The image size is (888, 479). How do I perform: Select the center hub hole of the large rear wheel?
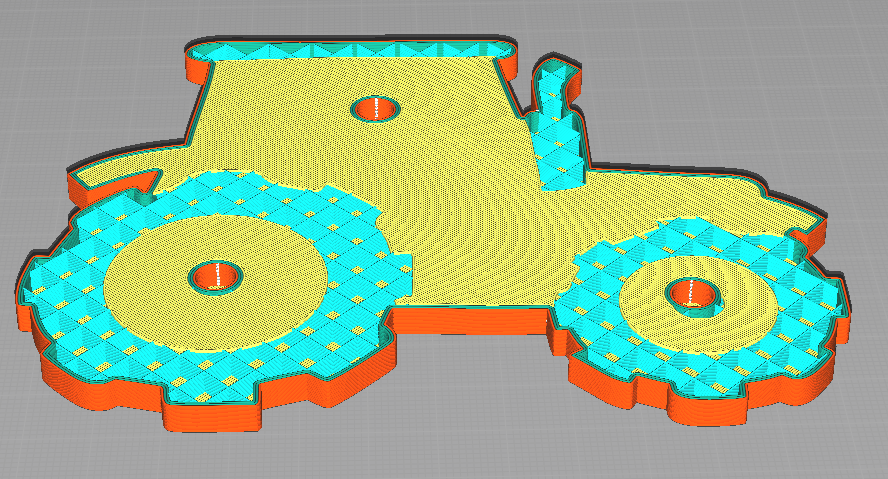click(216, 276)
